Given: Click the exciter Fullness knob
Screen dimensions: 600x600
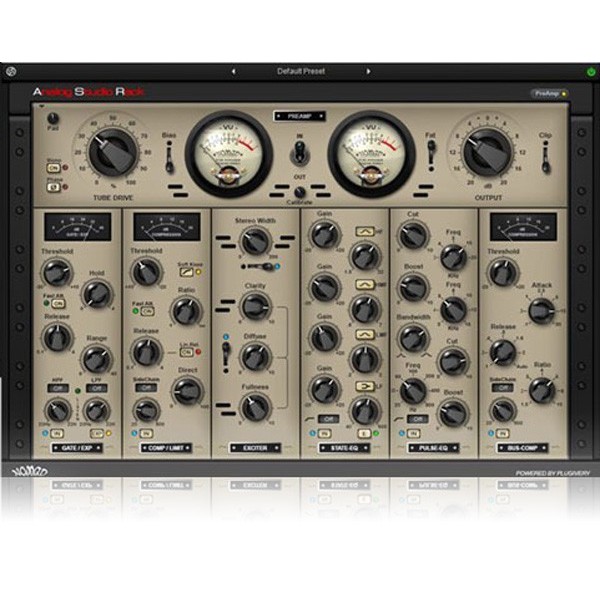Looking at the screenshot, I should pos(255,407).
